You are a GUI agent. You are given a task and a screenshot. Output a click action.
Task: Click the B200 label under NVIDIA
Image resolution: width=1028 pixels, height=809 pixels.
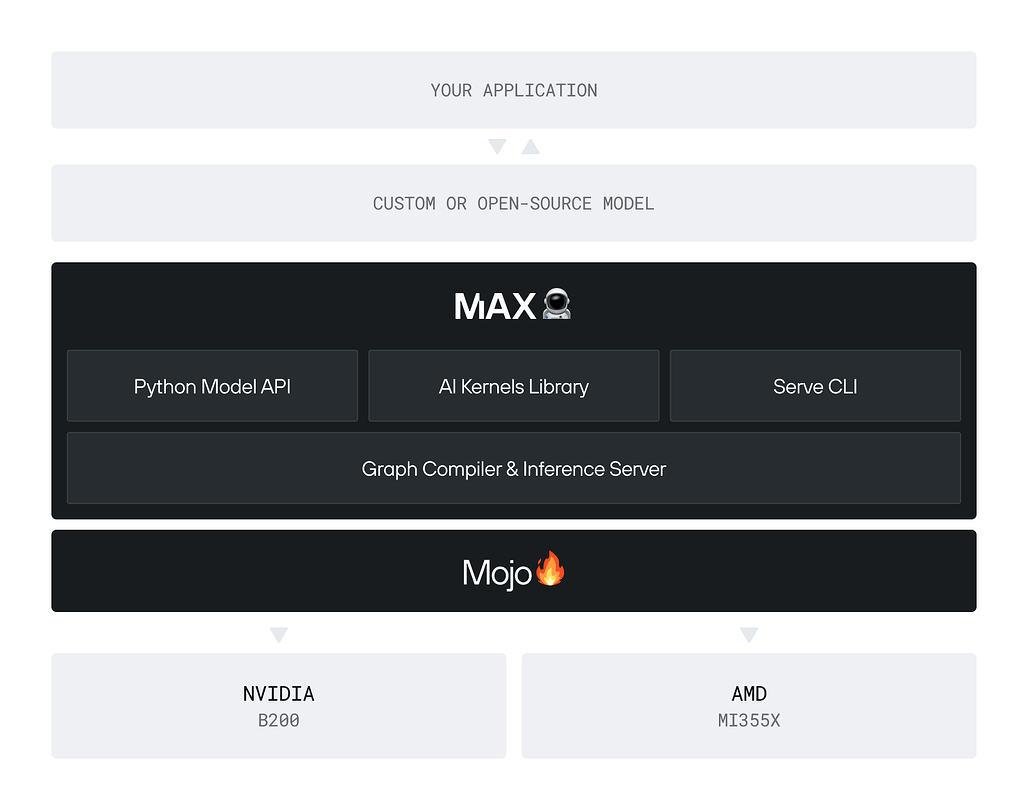coord(279,720)
